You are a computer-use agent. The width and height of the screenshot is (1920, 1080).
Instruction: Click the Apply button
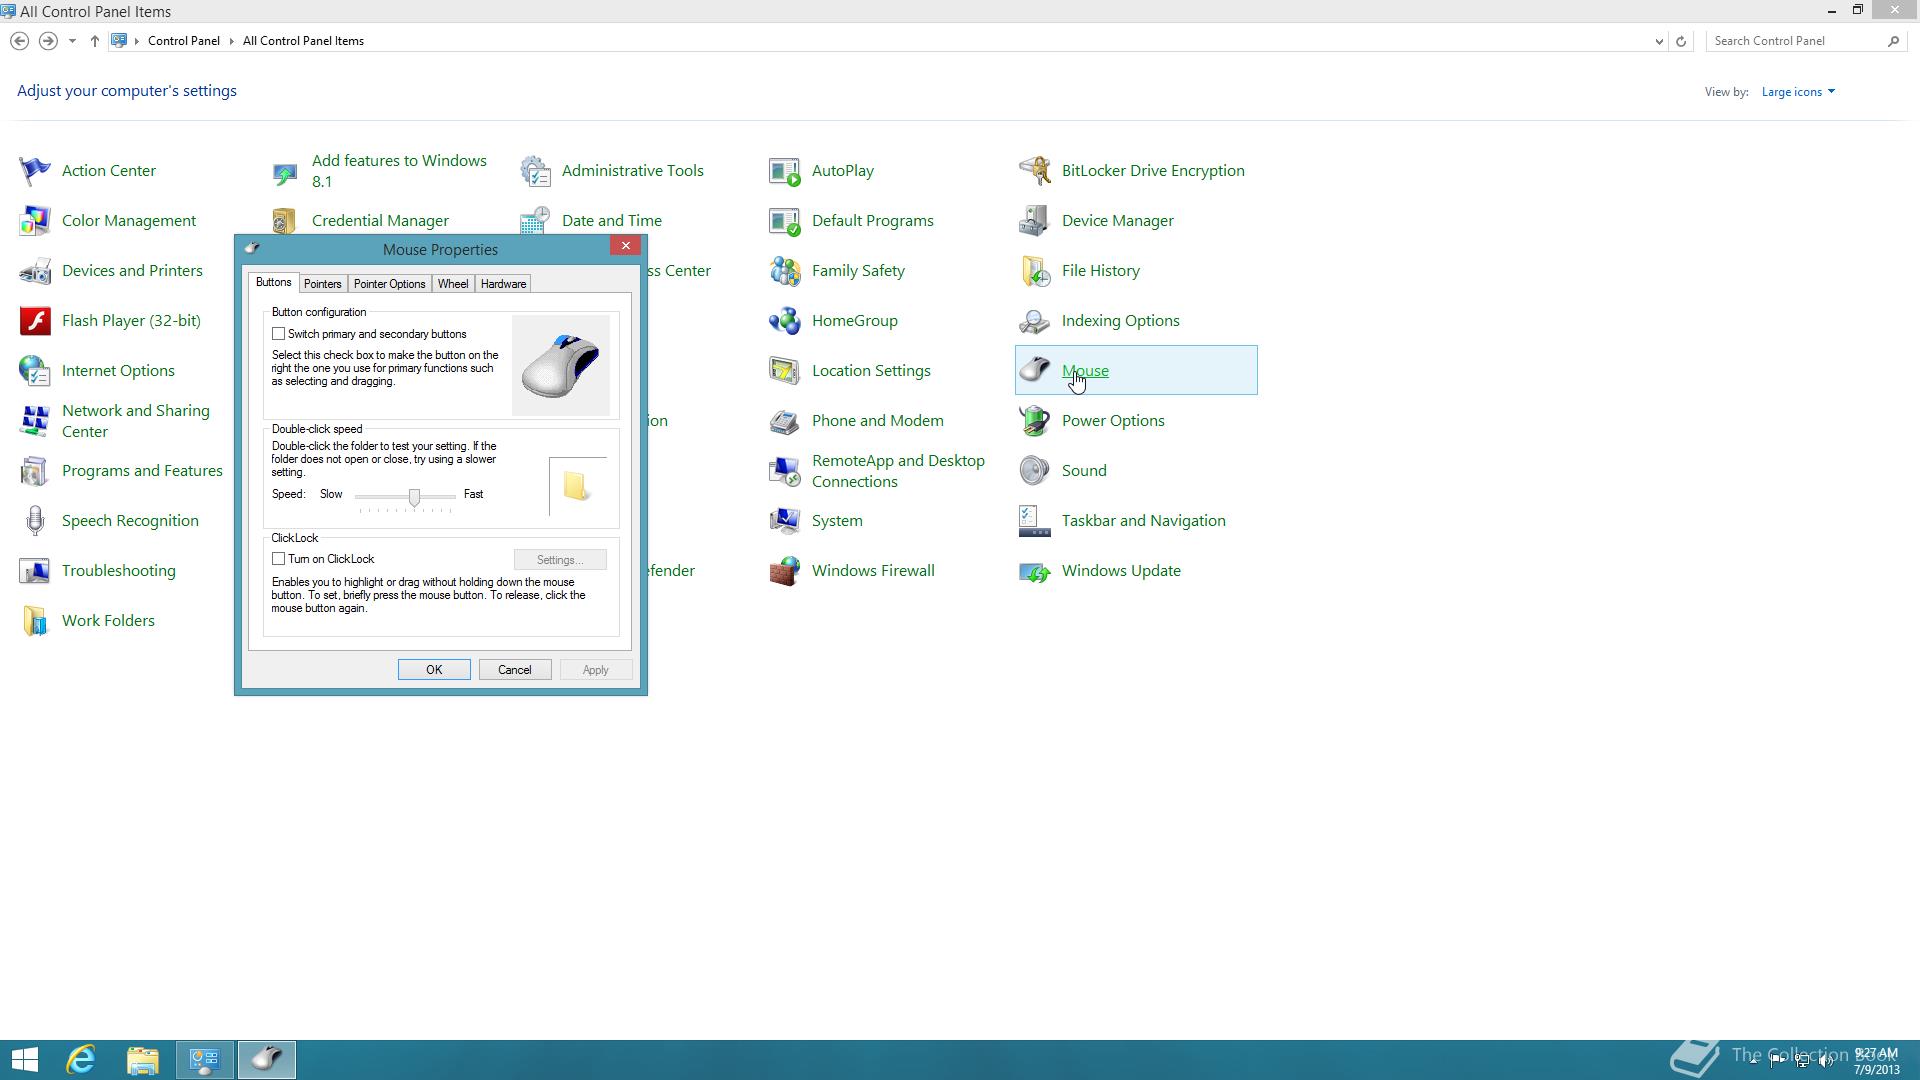click(x=596, y=670)
